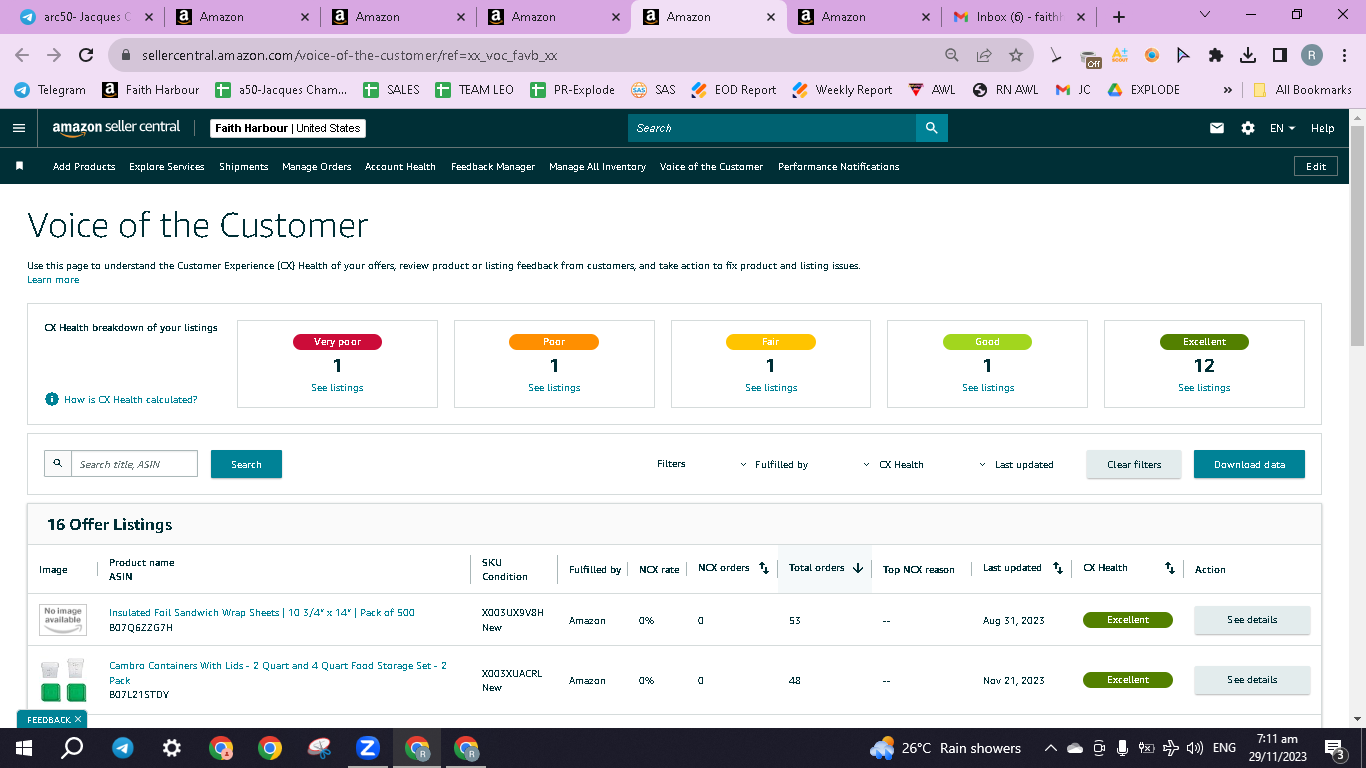The width and height of the screenshot is (1366, 768).
Task: Open the Chrome profile avatar R
Action: click(x=1312, y=56)
